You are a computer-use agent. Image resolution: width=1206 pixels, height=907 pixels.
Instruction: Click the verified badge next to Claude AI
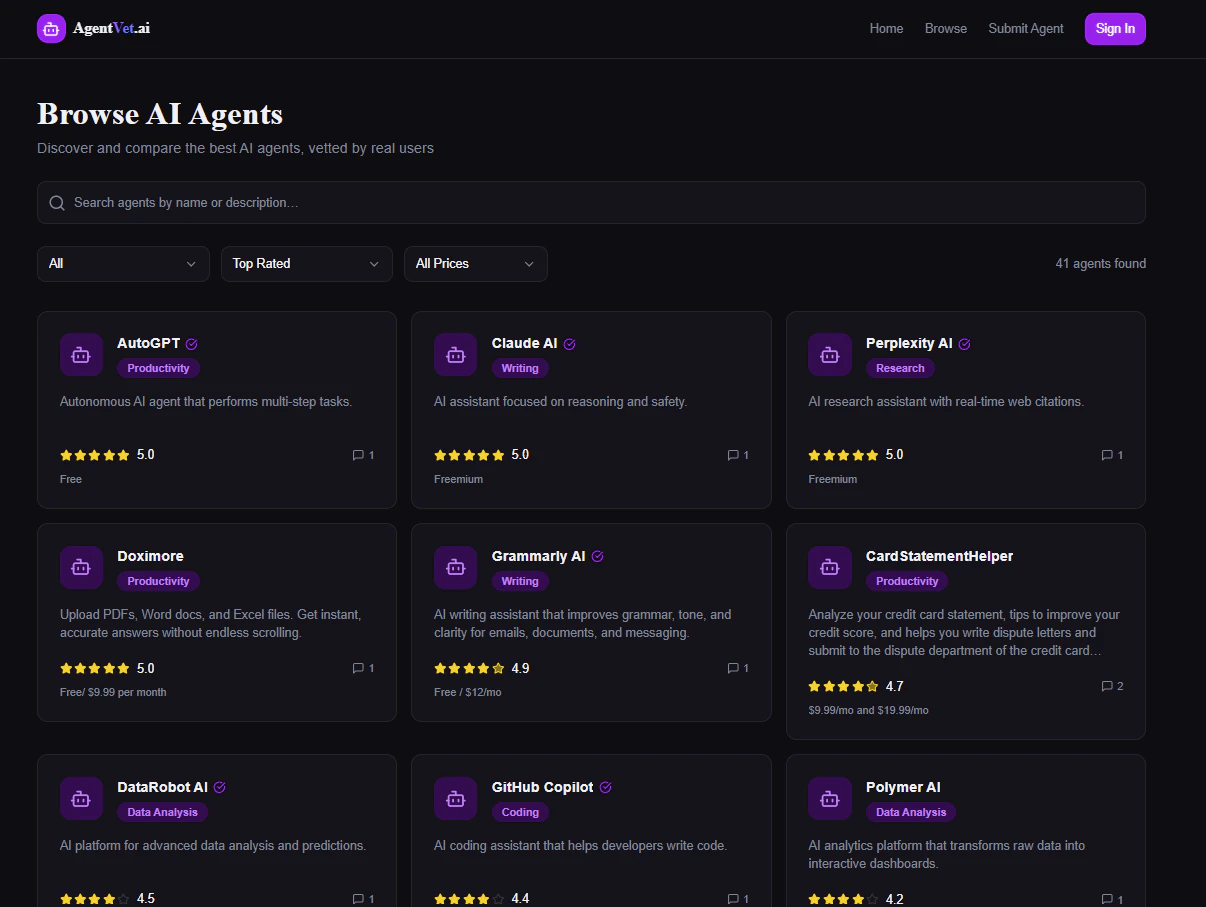click(x=570, y=344)
